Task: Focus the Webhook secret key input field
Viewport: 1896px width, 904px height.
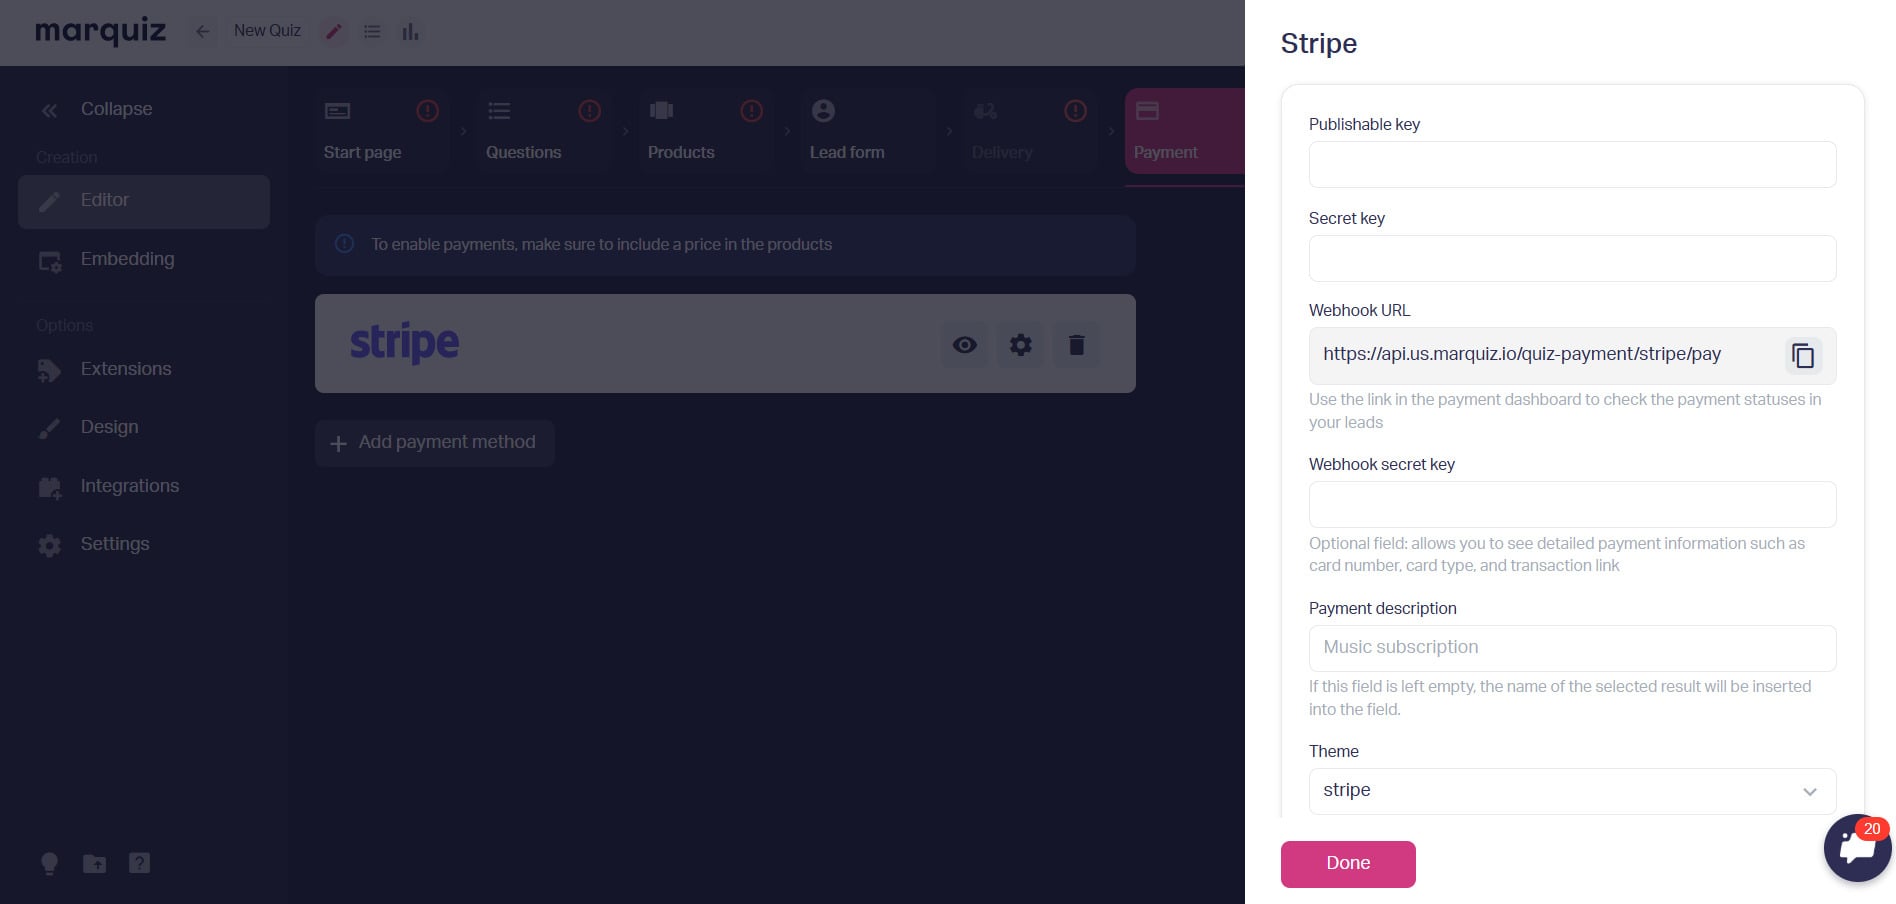Action: click(x=1572, y=504)
